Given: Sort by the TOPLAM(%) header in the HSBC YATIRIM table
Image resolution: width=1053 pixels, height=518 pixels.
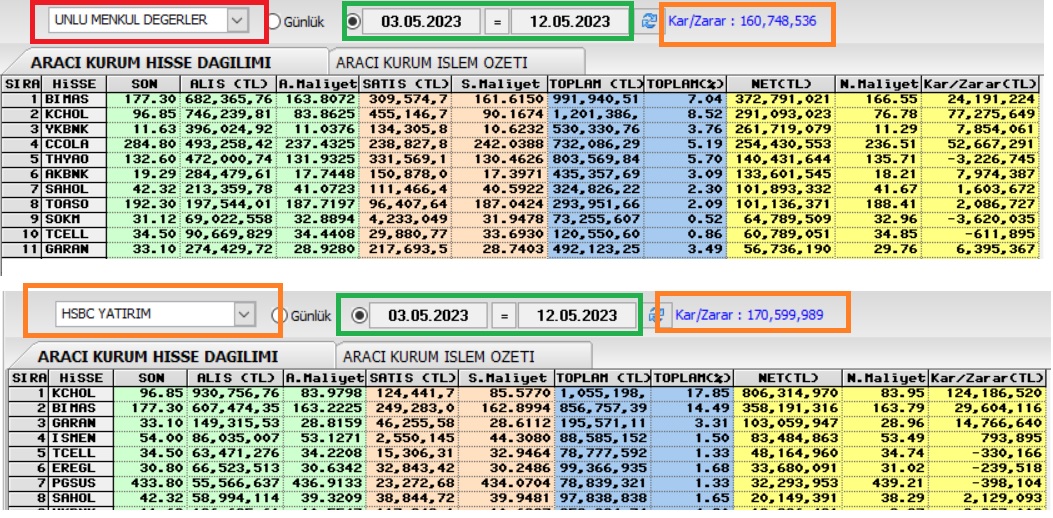Looking at the screenshot, I should pos(692,378).
